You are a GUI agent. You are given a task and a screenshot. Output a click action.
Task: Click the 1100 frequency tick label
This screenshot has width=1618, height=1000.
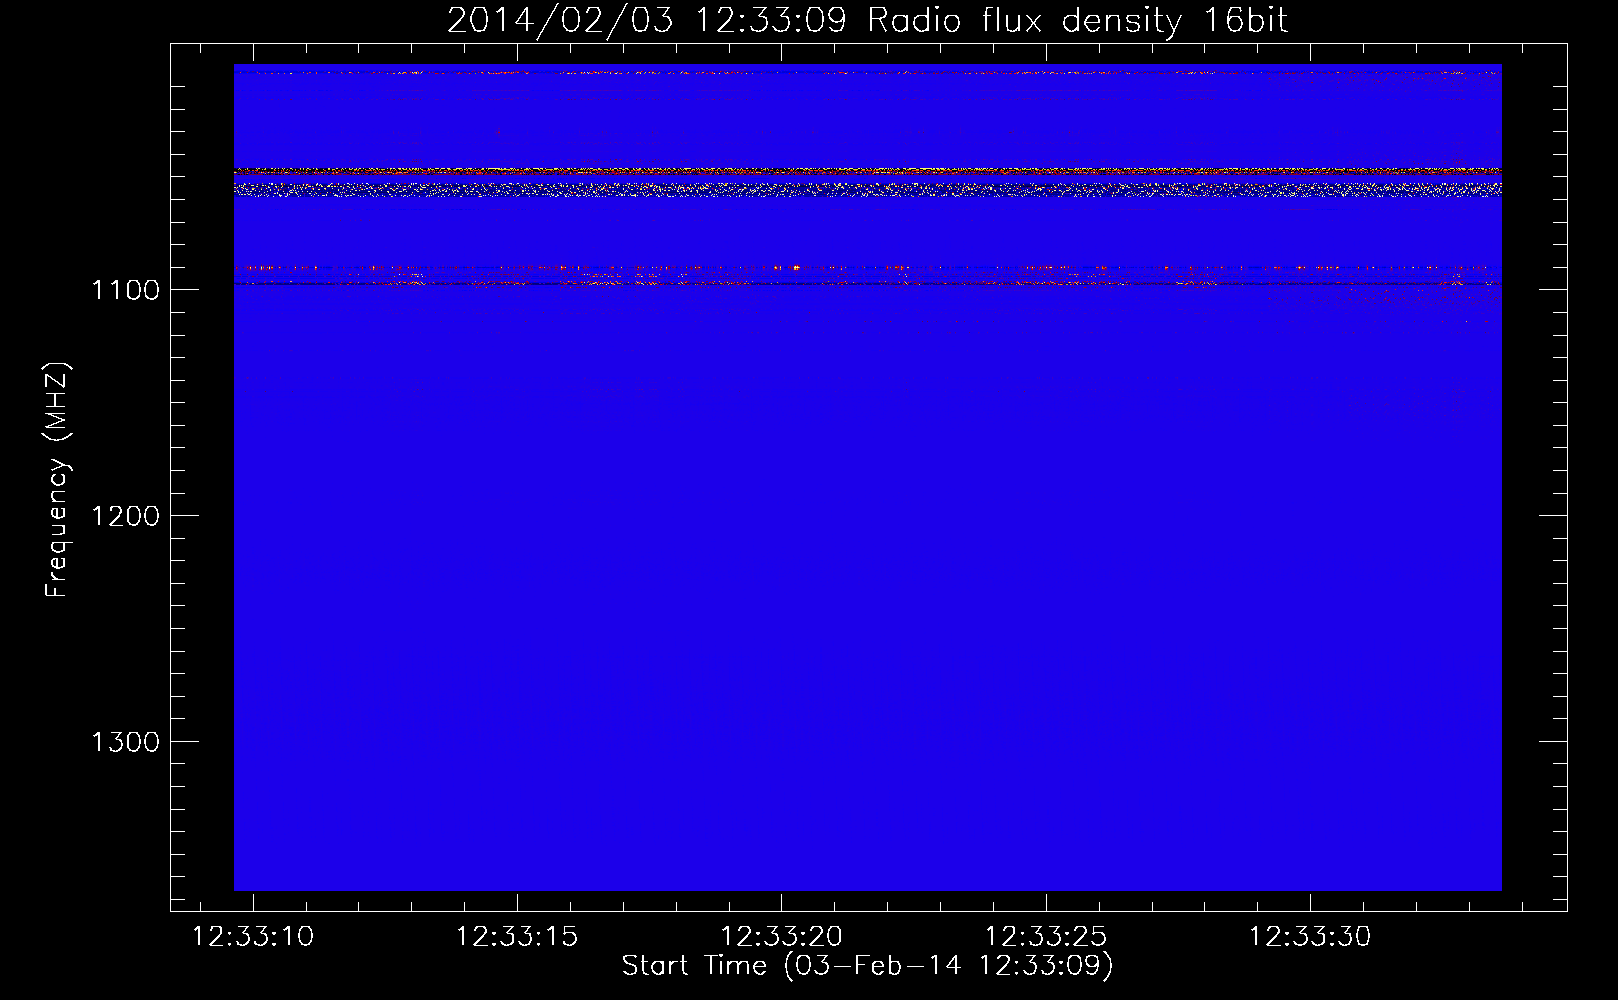(126, 290)
